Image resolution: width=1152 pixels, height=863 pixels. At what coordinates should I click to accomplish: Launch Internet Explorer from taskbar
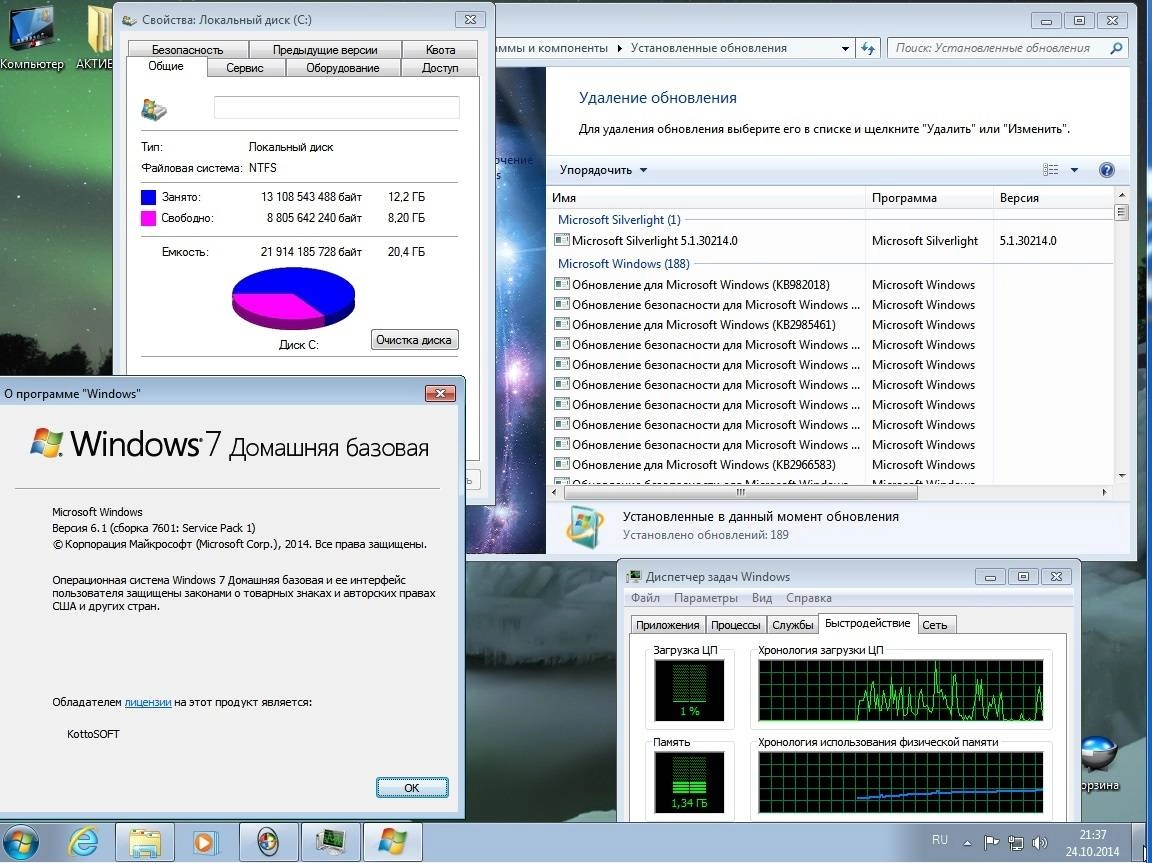84,843
